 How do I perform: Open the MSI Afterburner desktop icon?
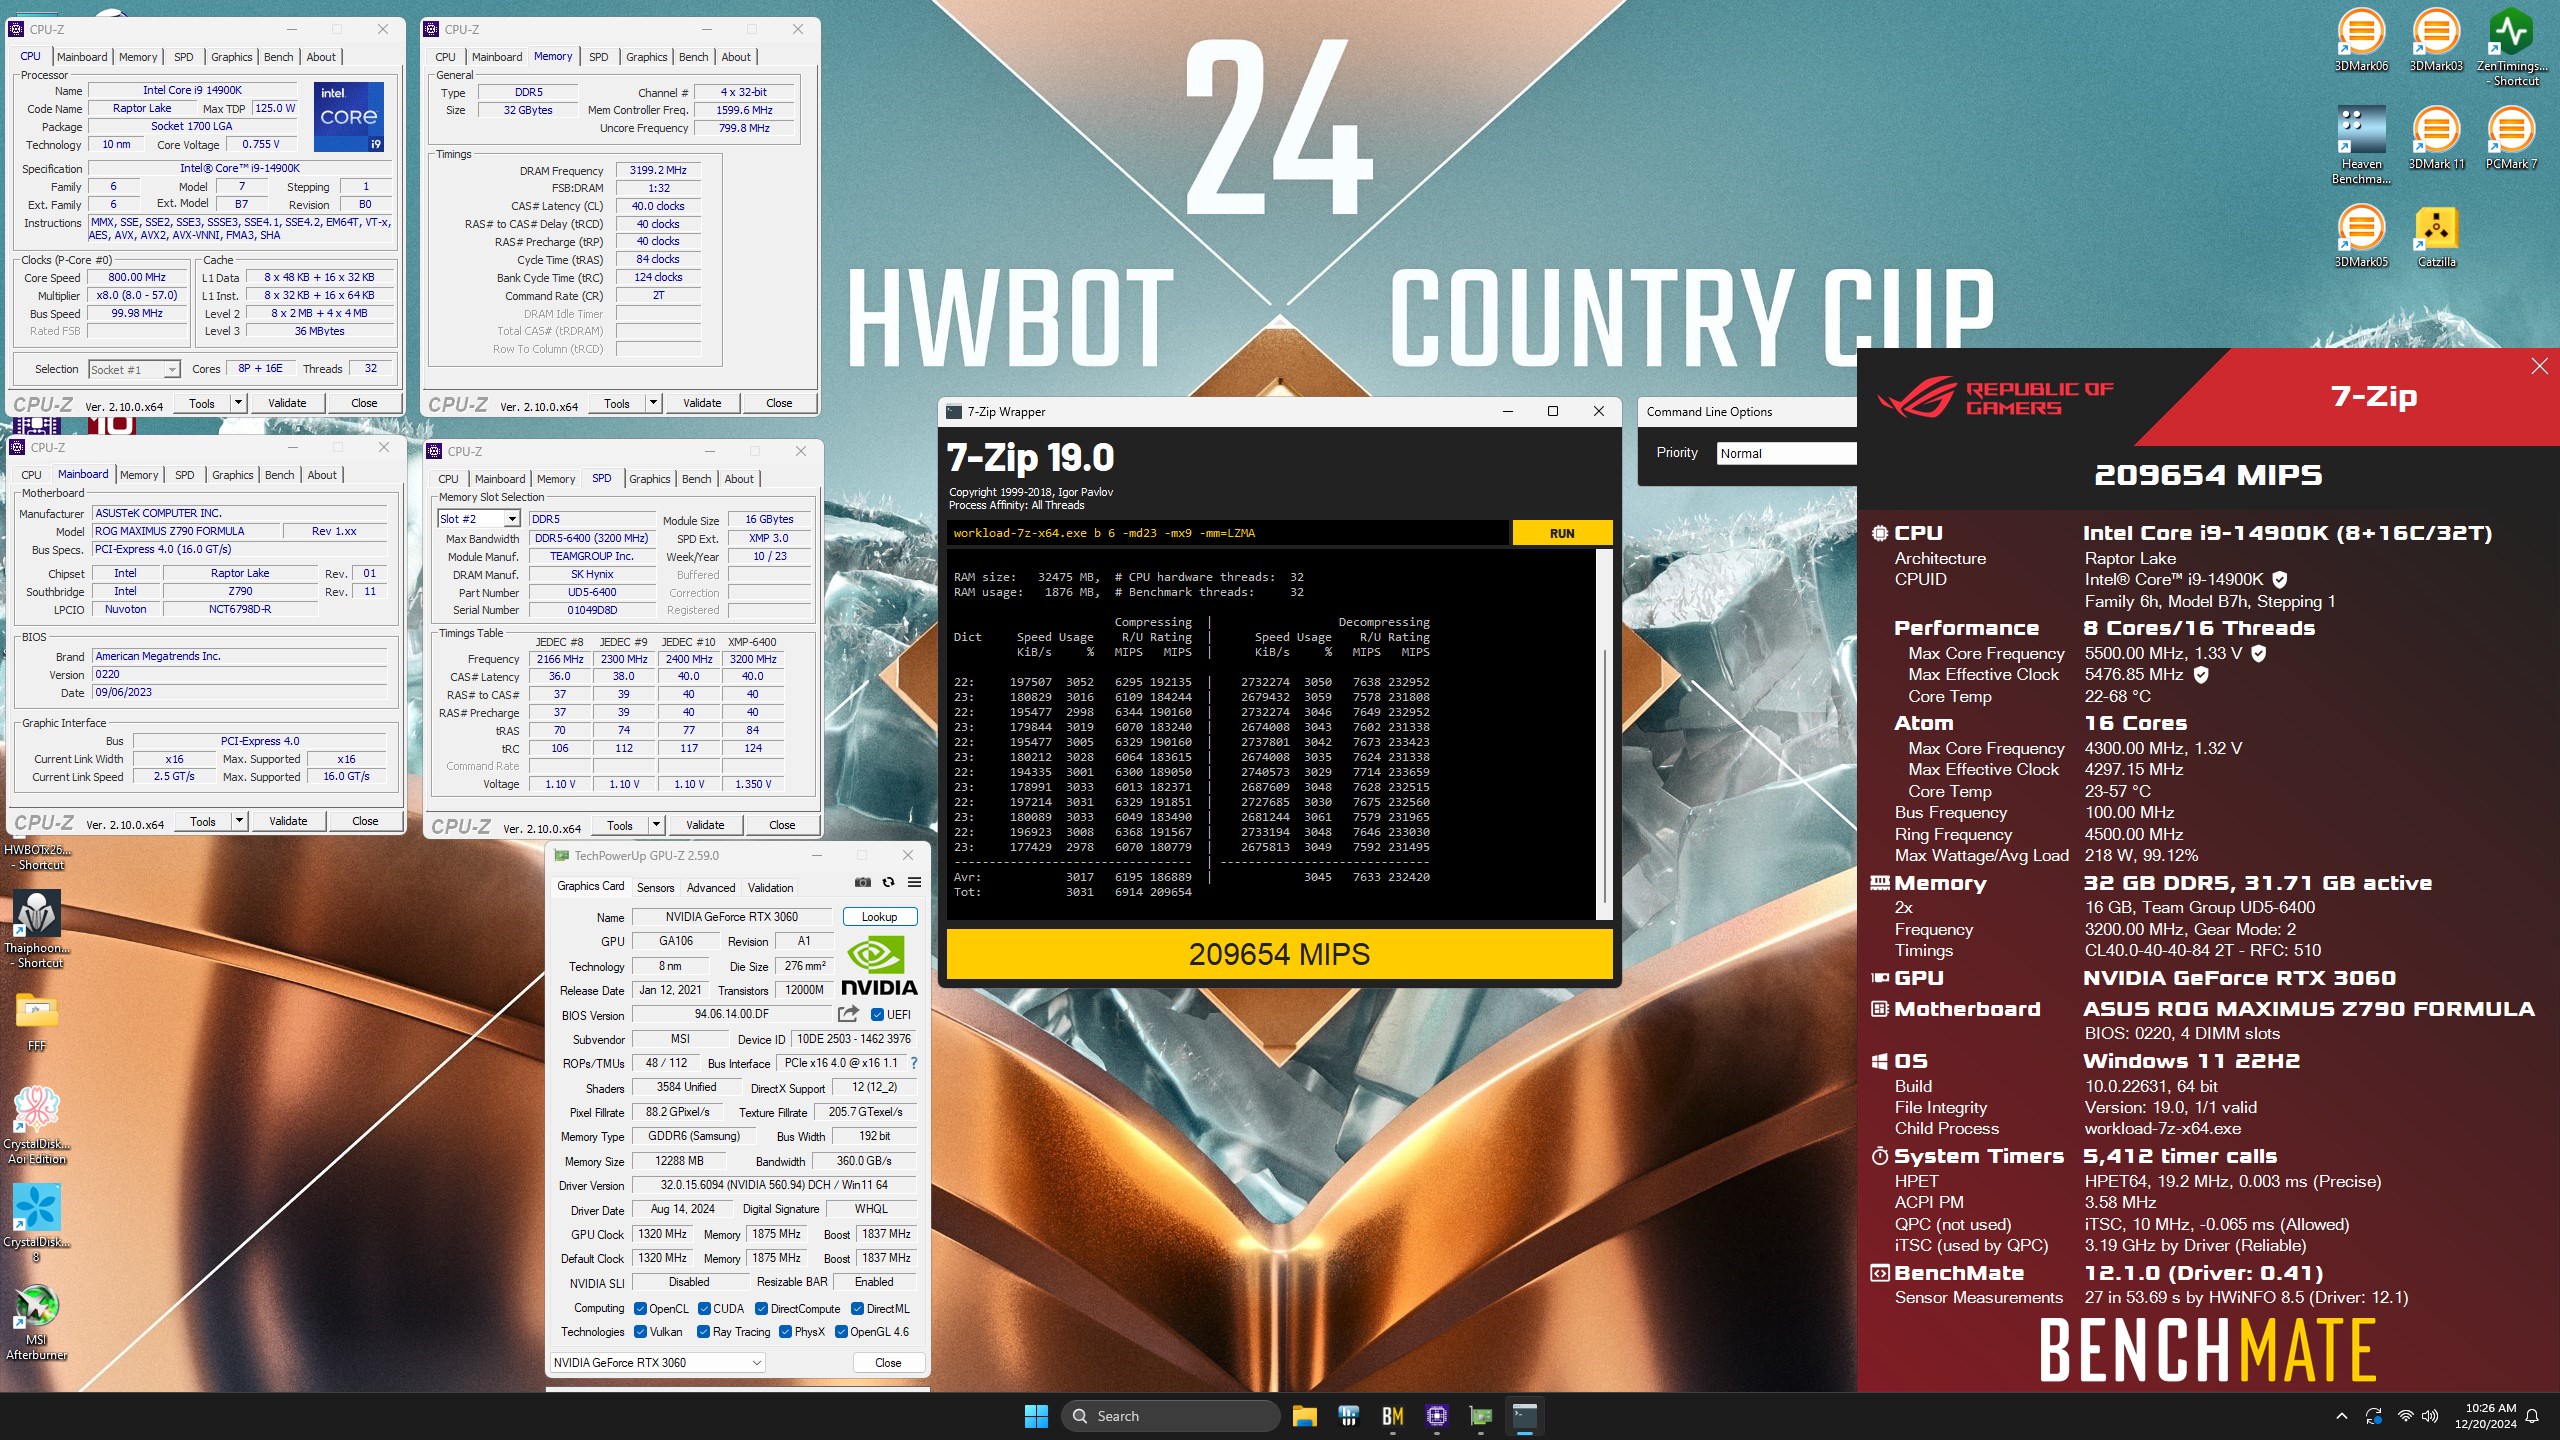37,1322
